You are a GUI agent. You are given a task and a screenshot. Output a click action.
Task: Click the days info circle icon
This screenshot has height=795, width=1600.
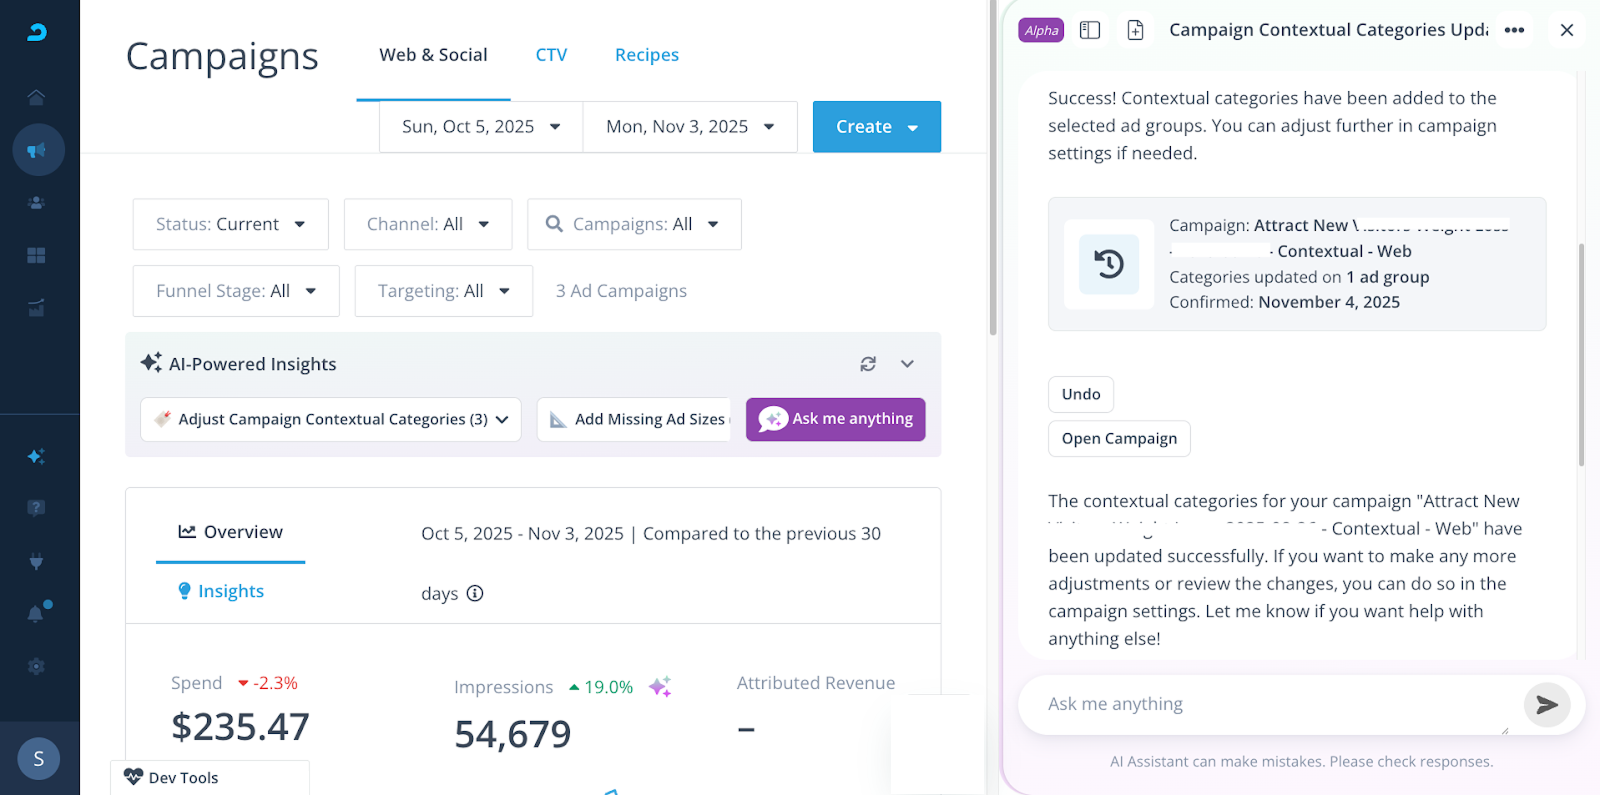tap(475, 593)
